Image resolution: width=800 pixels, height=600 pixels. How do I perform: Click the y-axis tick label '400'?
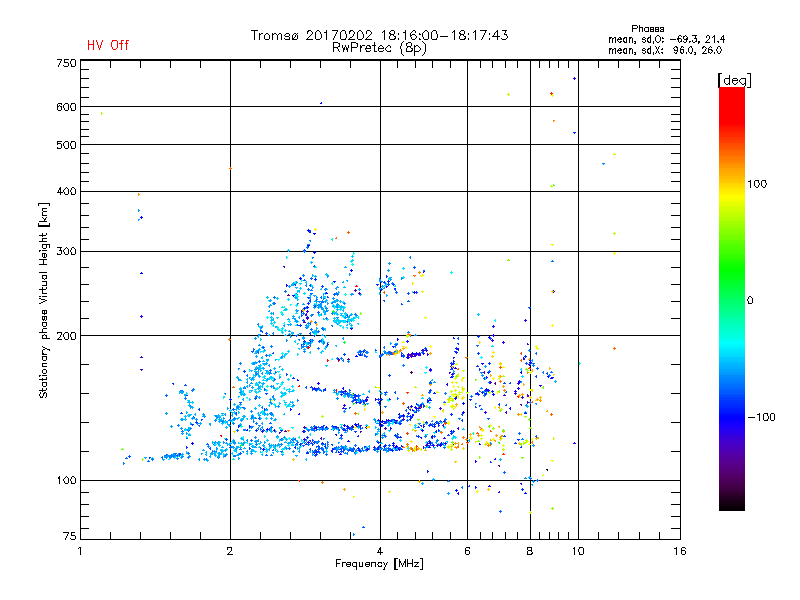(67, 191)
